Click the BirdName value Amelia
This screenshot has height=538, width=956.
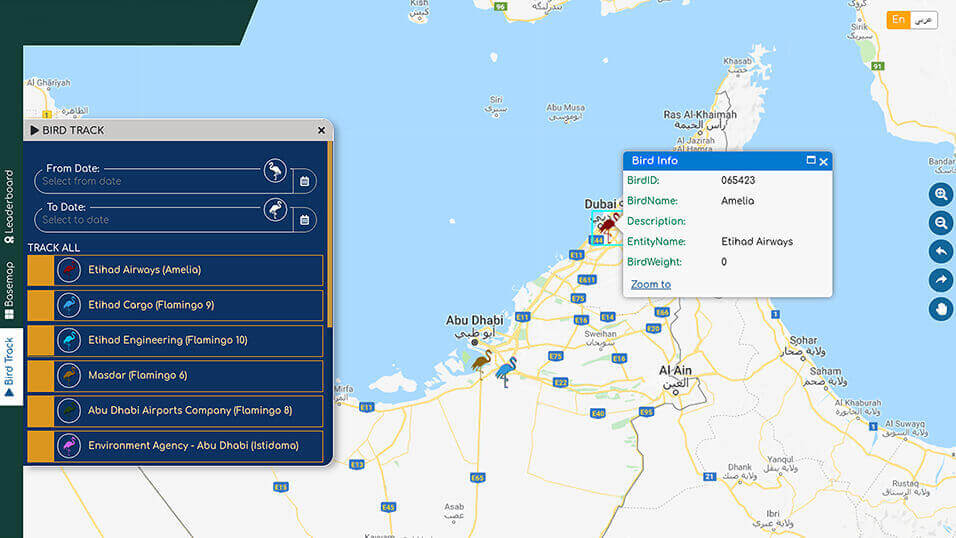[737, 201]
